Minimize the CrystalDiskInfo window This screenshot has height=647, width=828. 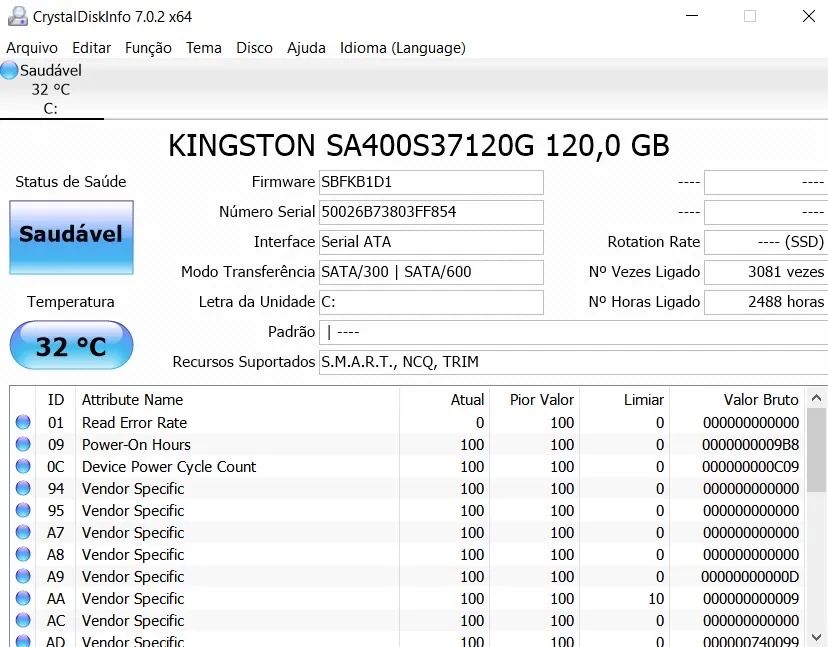[692, 16]
